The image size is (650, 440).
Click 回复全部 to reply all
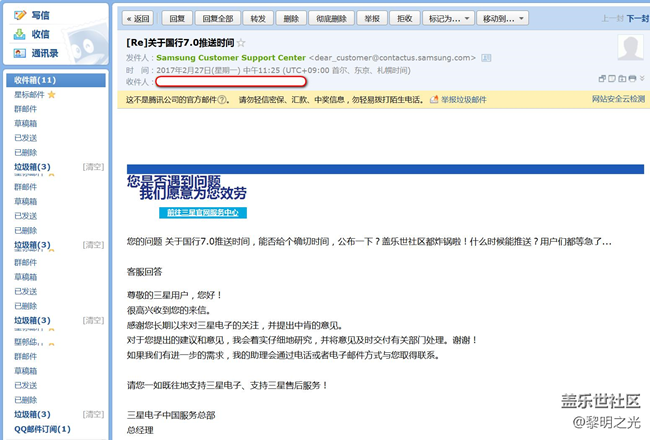(x=218, y=19)
